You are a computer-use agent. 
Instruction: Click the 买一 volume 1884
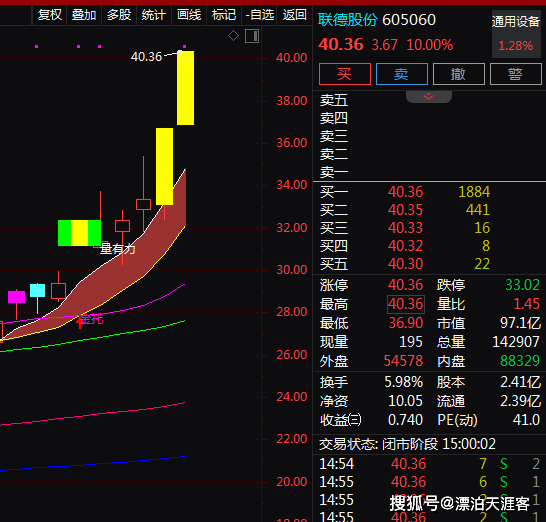(474, 192)
